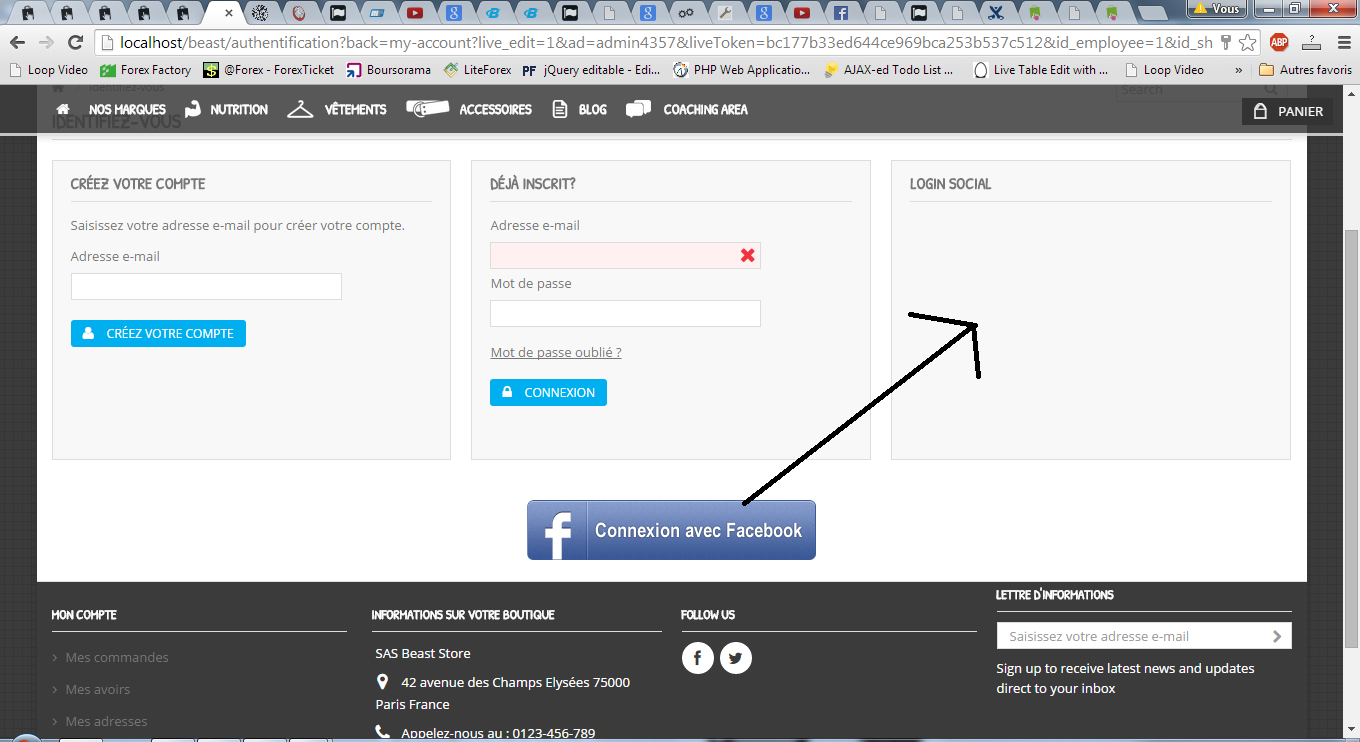Open the Mes adresses footer link
The height and width of the screenshot is (742, 1360).
pyautogui.click(x=106, y=721)
